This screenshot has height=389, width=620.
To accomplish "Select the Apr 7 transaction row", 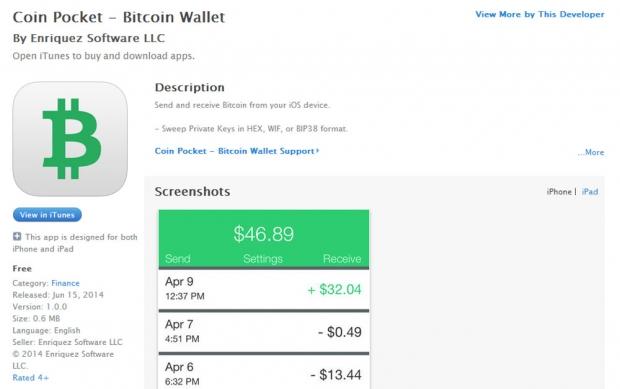I will [x=264, y=332].
